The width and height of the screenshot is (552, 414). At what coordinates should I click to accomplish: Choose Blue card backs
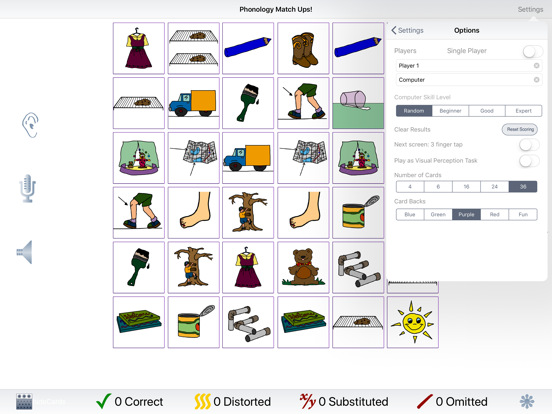tap(410, 214)
